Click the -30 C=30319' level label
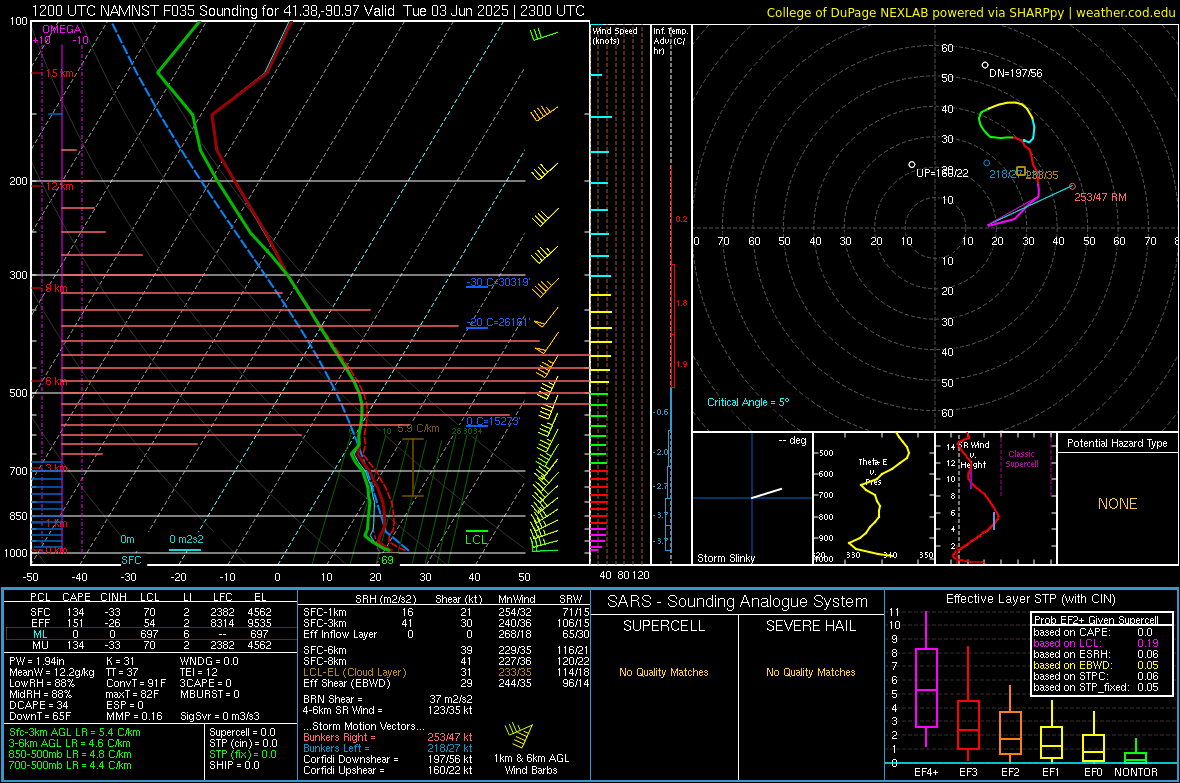 (498, 282)
